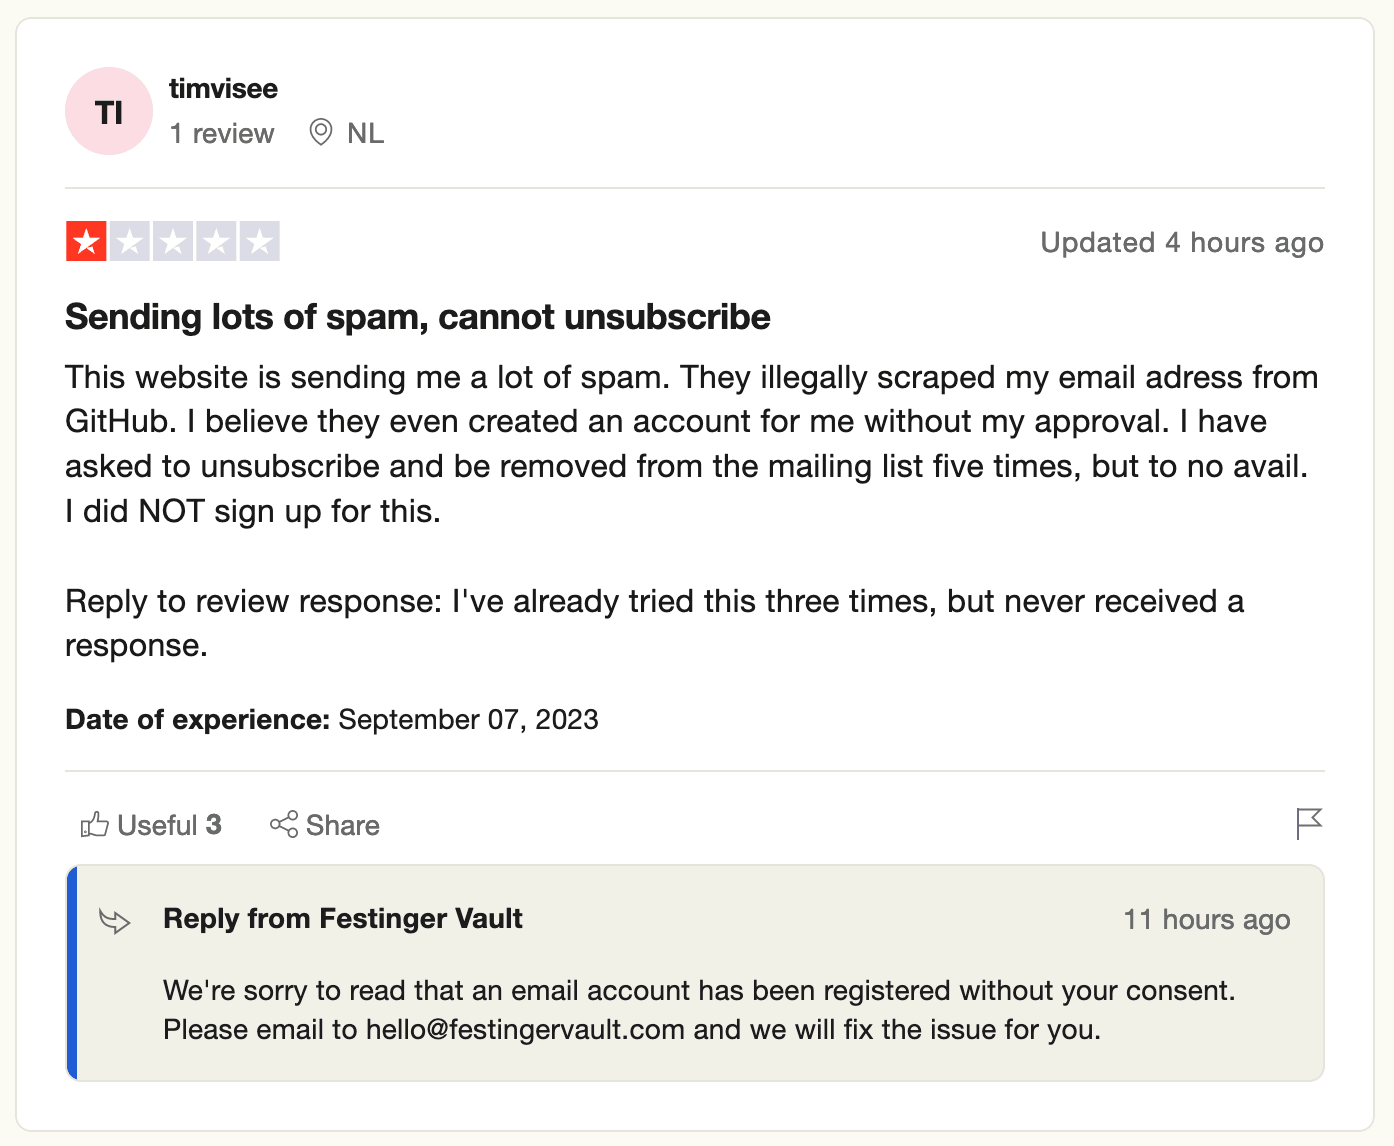Click the reply arrow icon in the response box

[x=115, y=920]
